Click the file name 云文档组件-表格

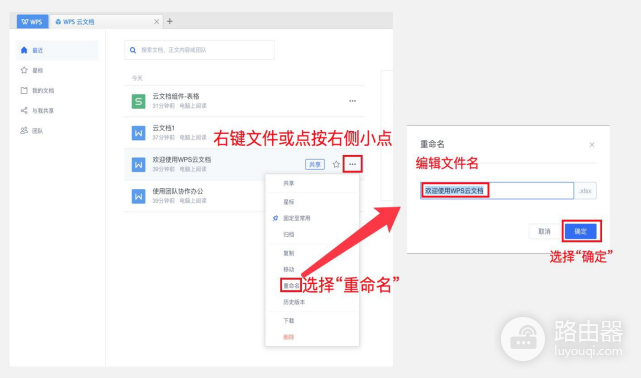click(x=176, y=96)
